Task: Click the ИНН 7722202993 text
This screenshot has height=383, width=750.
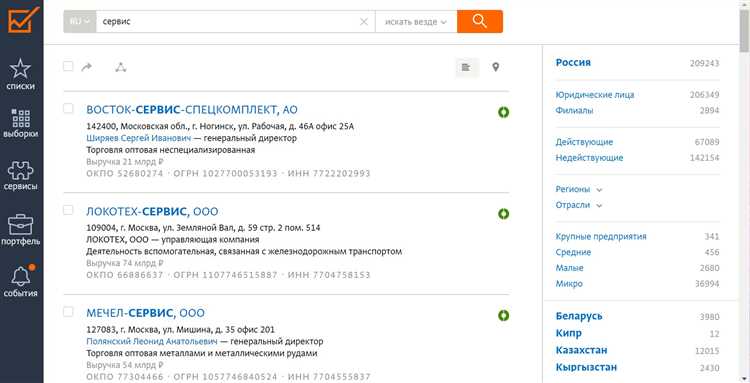Action: tap(329, 174)
